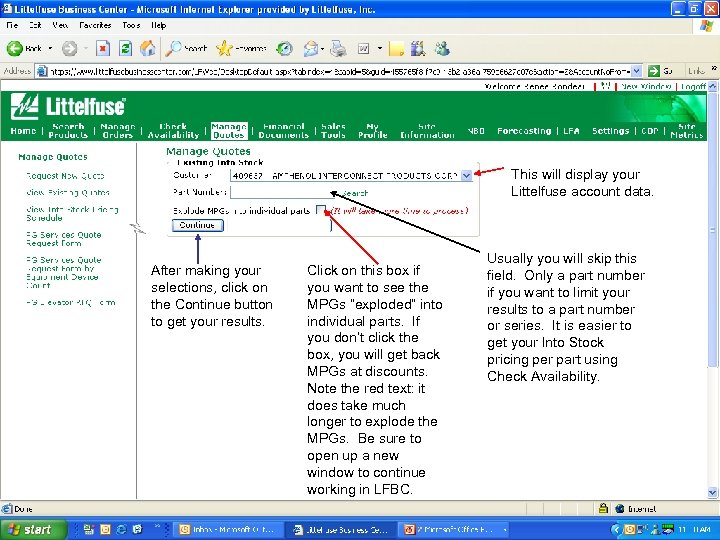The width and height of the screenshot is (720, 540).
Task: Show more quick launch icons chevron
Action: (158, 527)
